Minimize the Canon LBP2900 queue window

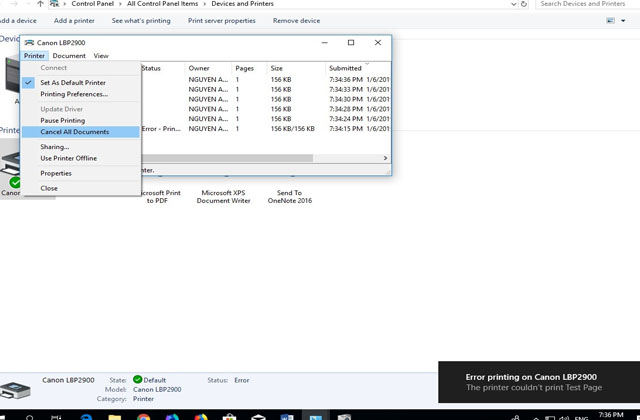point(324,42)
